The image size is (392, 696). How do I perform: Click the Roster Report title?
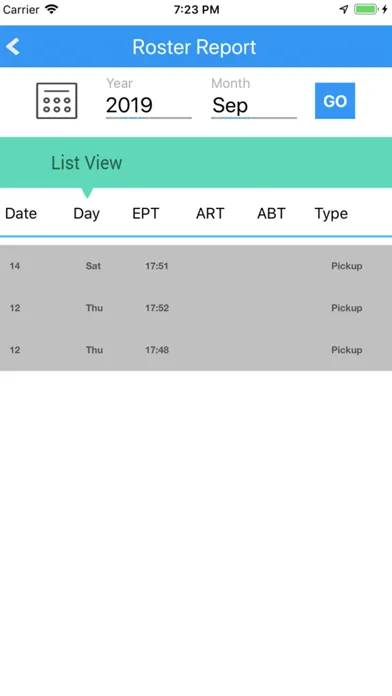(x=194, y=47)
